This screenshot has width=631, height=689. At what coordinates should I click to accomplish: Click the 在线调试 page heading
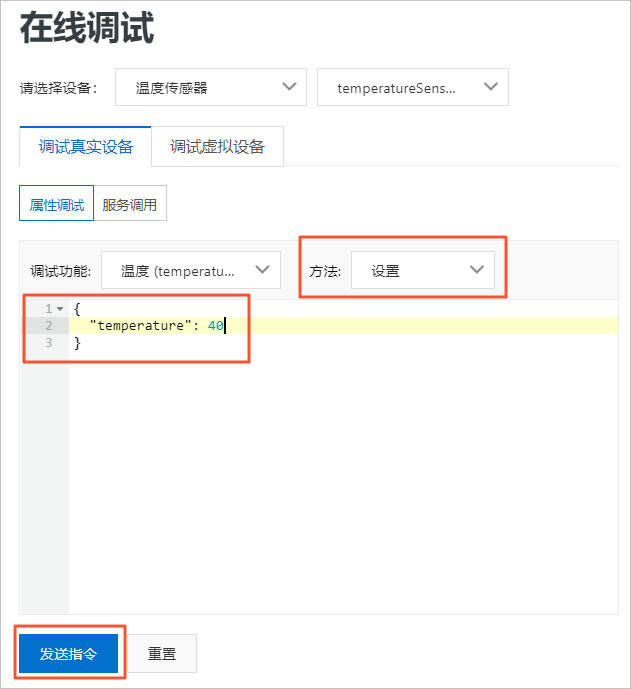87,27
